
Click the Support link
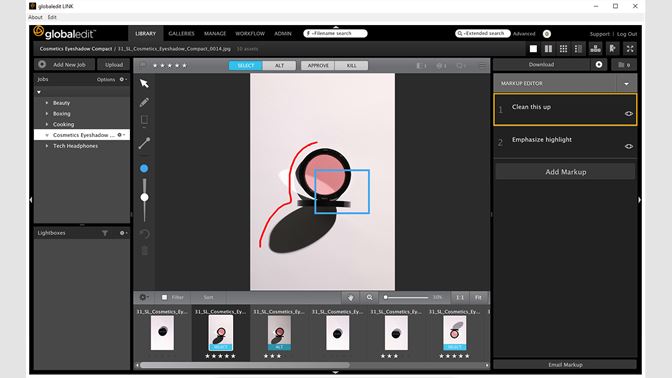point(599,34)
